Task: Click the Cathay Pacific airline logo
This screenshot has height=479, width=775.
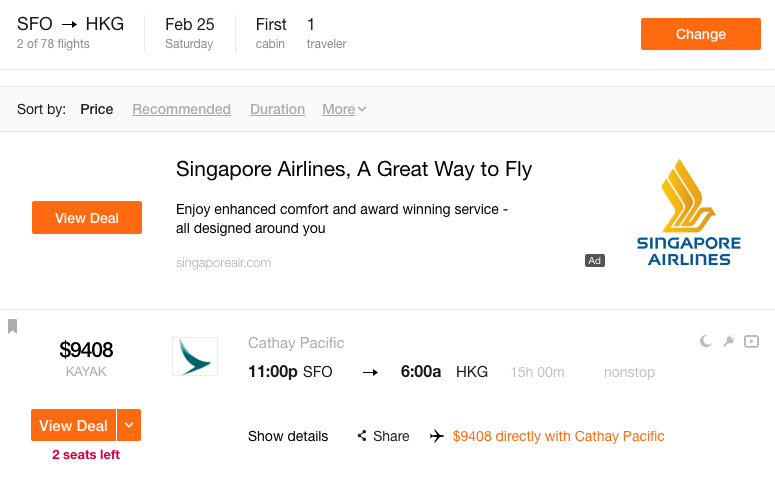Action: pyautogui.click(x=195, y=356)
